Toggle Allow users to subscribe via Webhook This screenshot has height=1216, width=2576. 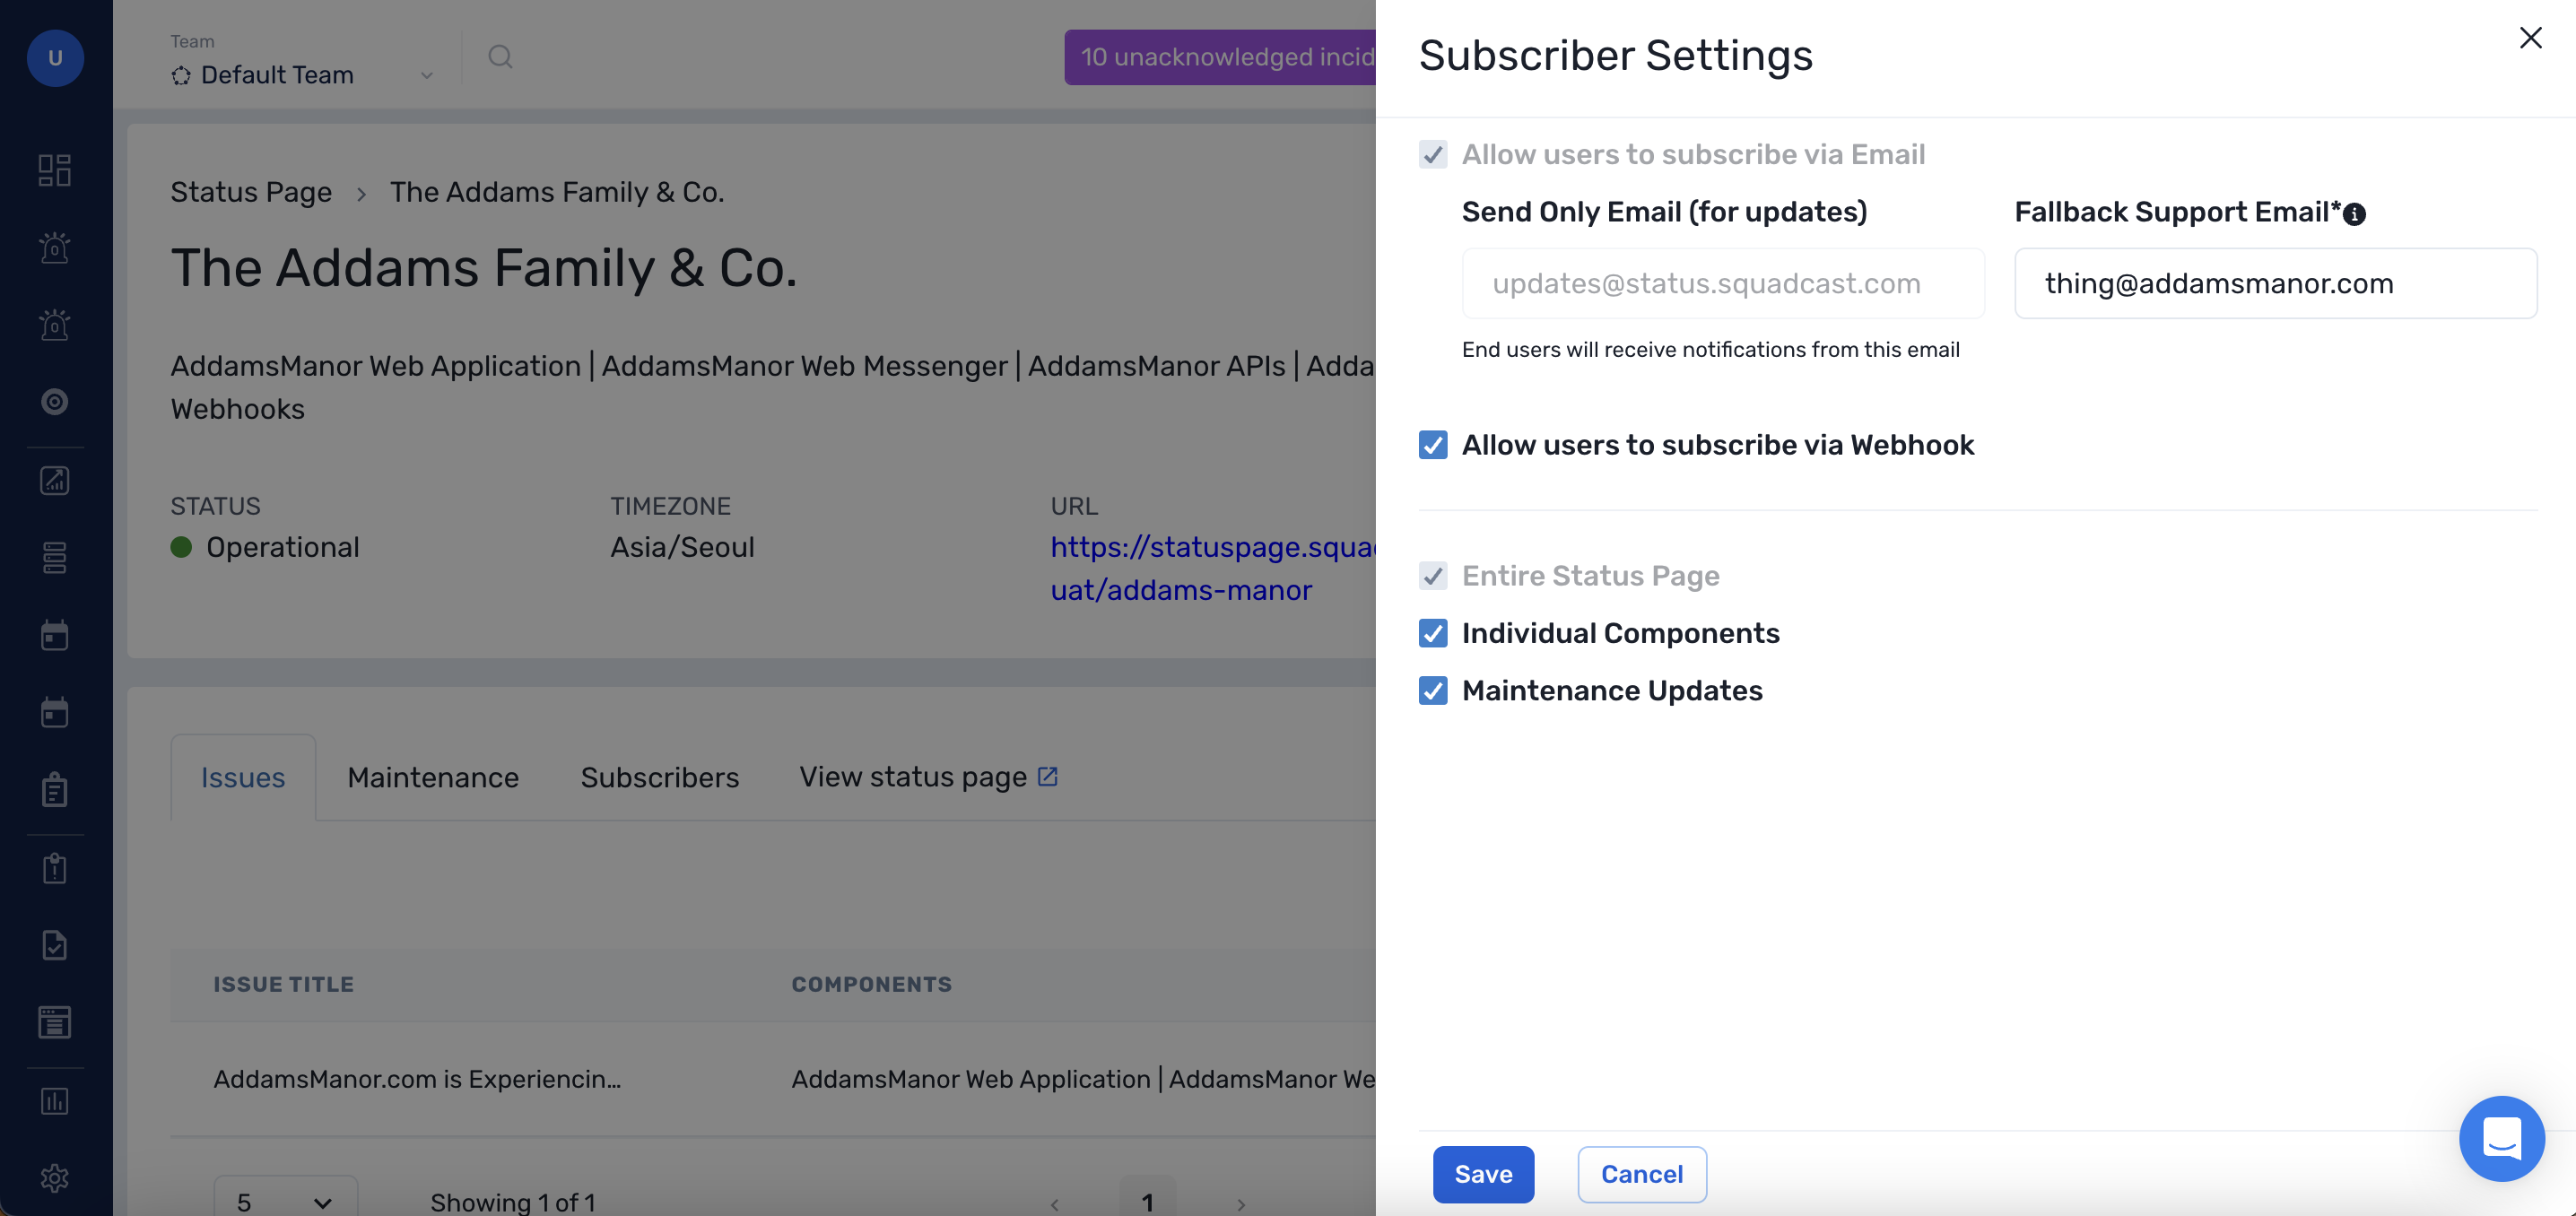point(1433,445)
